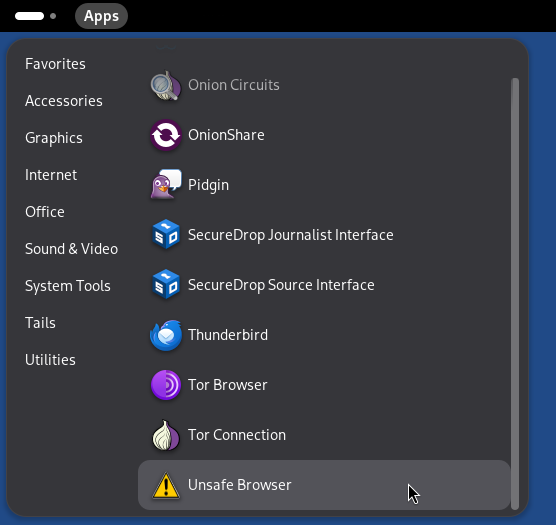Image resolution: width=556 pixels, height=525 pixels.
Task: Open SecureDrop Source Interface text
Action: pos(281,285)
